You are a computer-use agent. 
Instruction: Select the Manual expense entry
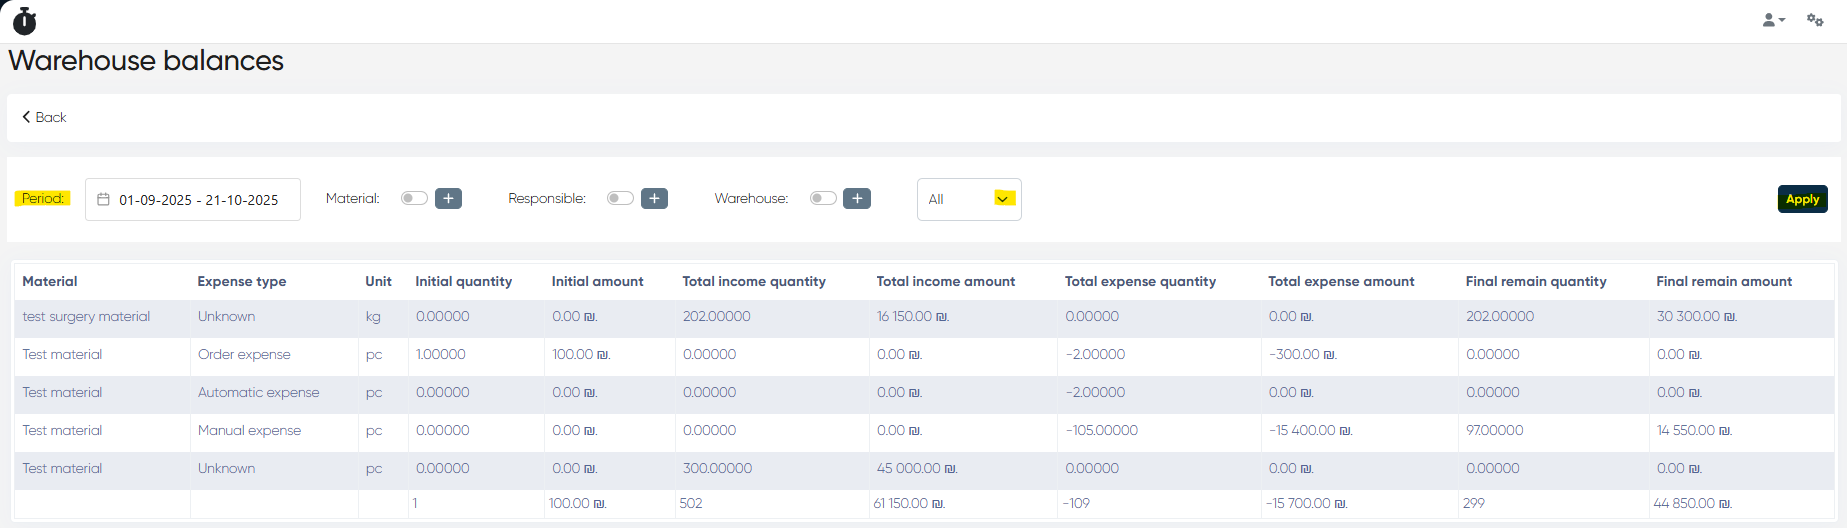[249, 431]
